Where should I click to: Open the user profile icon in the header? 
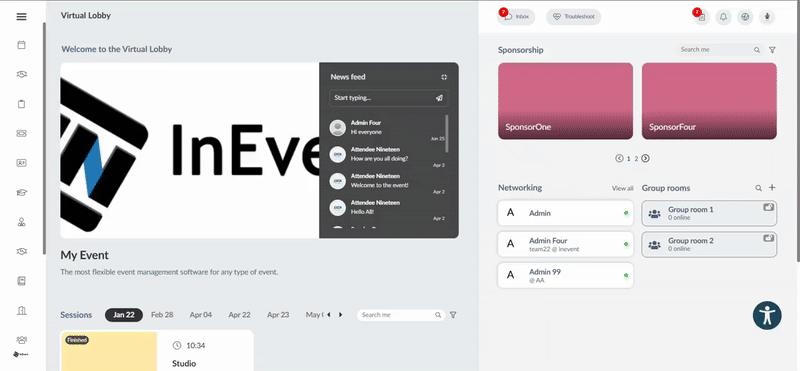767,17
